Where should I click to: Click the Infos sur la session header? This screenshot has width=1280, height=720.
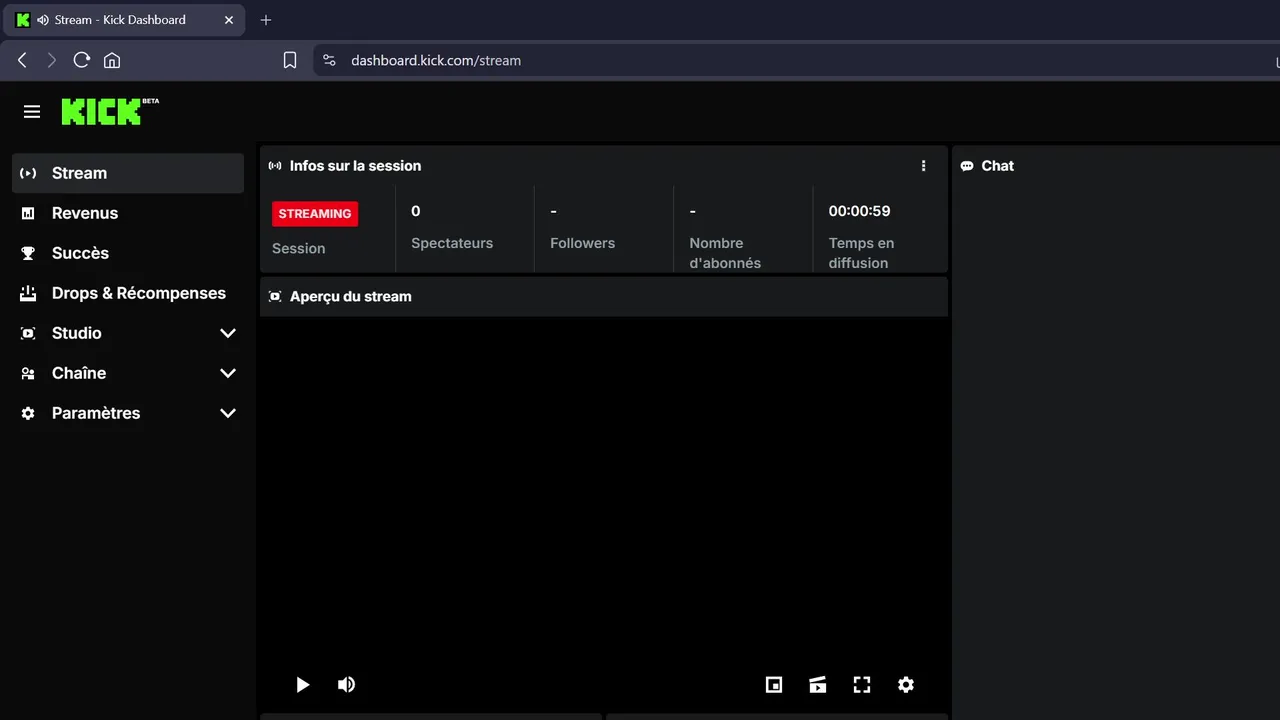coord(355,166)
